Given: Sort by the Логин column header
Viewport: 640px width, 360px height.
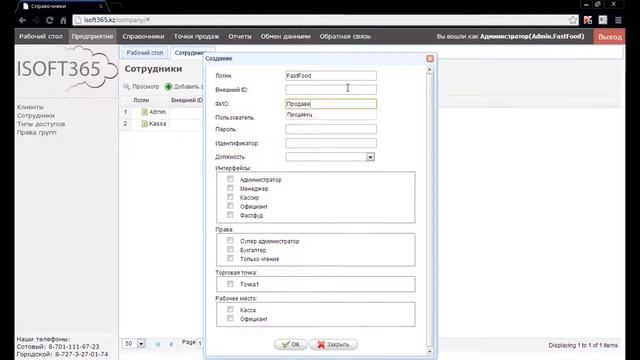Looking at the screenshot, I should pos(141,100).
